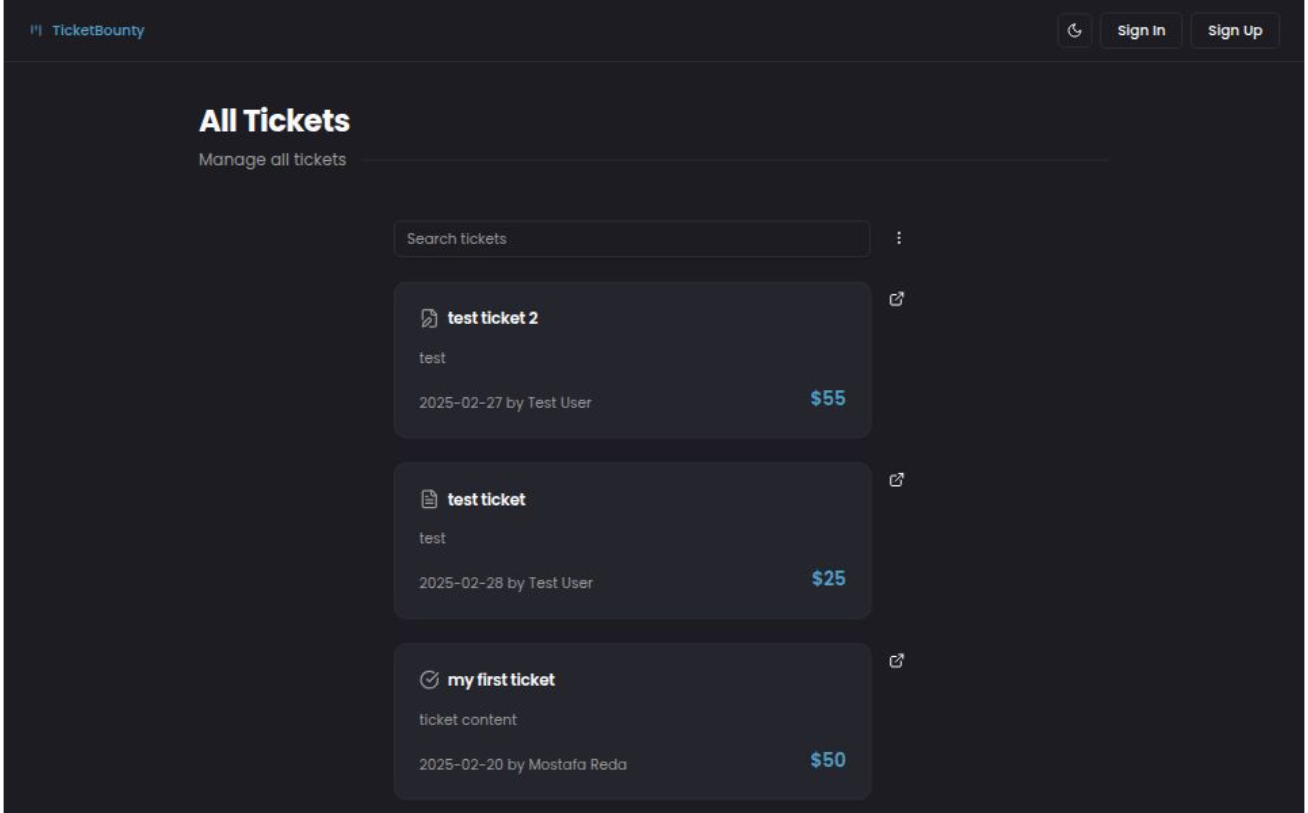1308x813 pixels.
Task: Focus the Search tickets field
Action: 632,239
